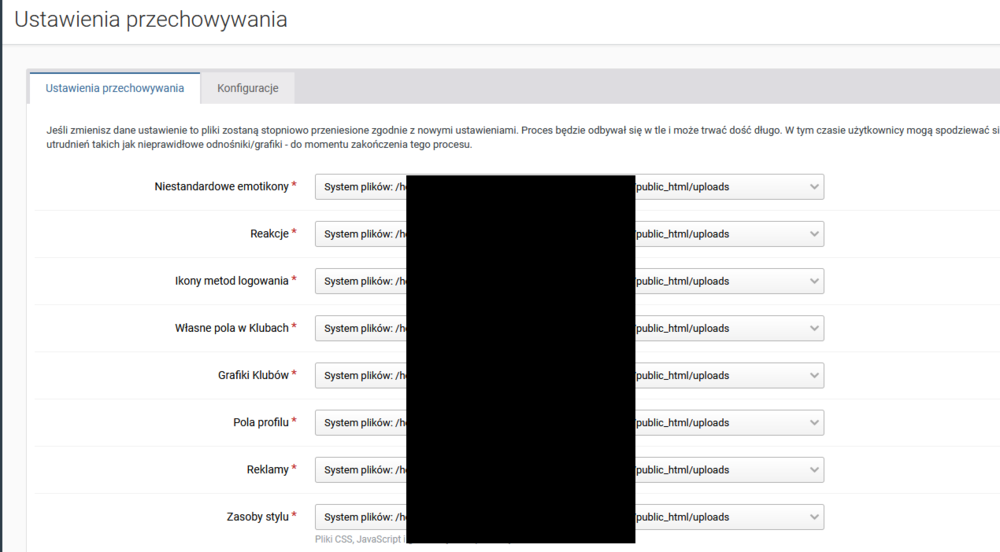Click the Grafiki Klubów field label
The width and height of the screenshot is (1000, 552).
coord(253,375)
